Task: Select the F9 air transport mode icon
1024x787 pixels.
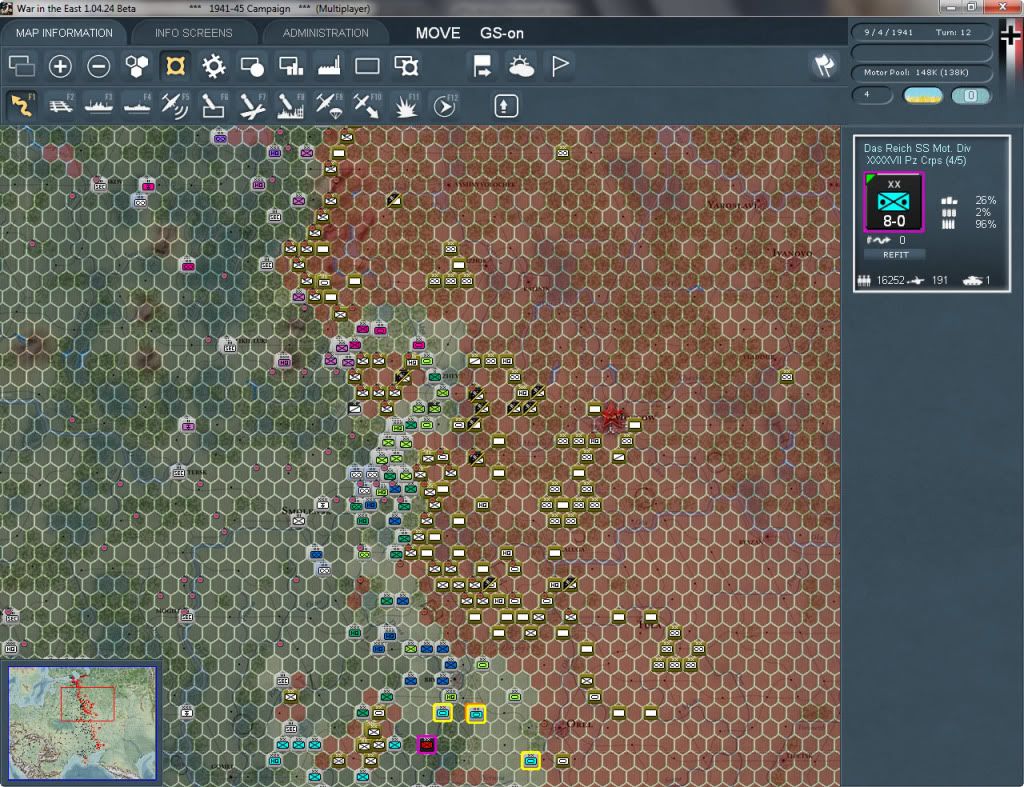Action: [328, 105]
